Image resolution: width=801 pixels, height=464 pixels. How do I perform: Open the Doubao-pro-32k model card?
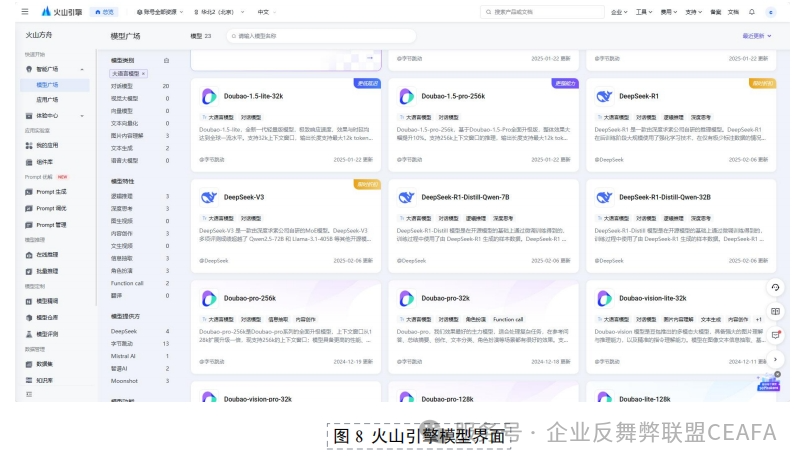tap(483, 327)
